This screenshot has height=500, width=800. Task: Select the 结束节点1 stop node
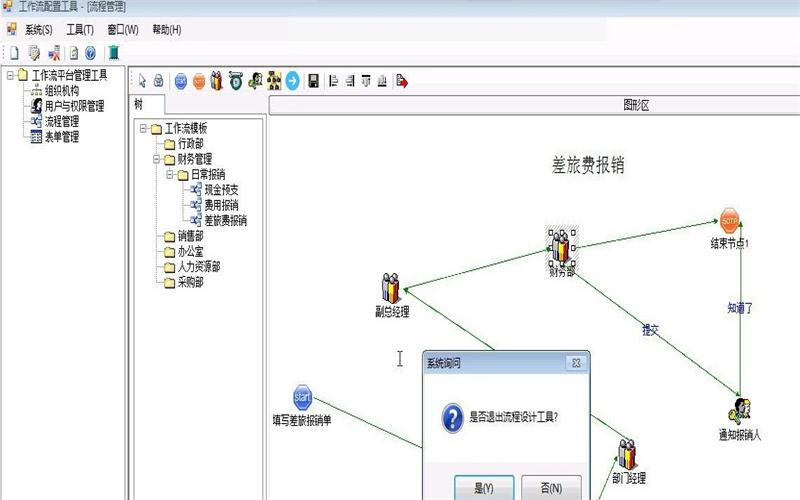tap(730, 221)
